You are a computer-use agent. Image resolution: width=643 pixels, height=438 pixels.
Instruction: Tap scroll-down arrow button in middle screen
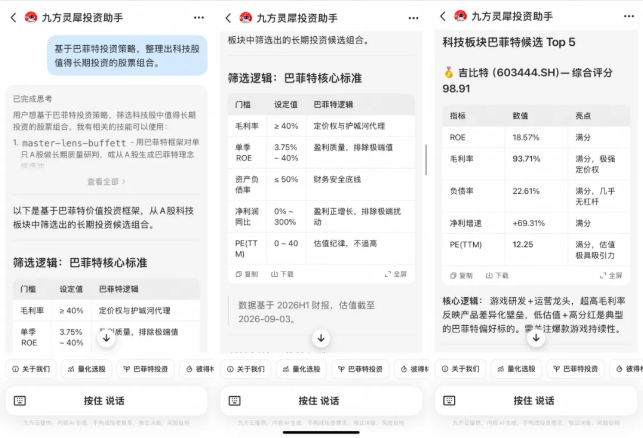[x=321, y=338]
